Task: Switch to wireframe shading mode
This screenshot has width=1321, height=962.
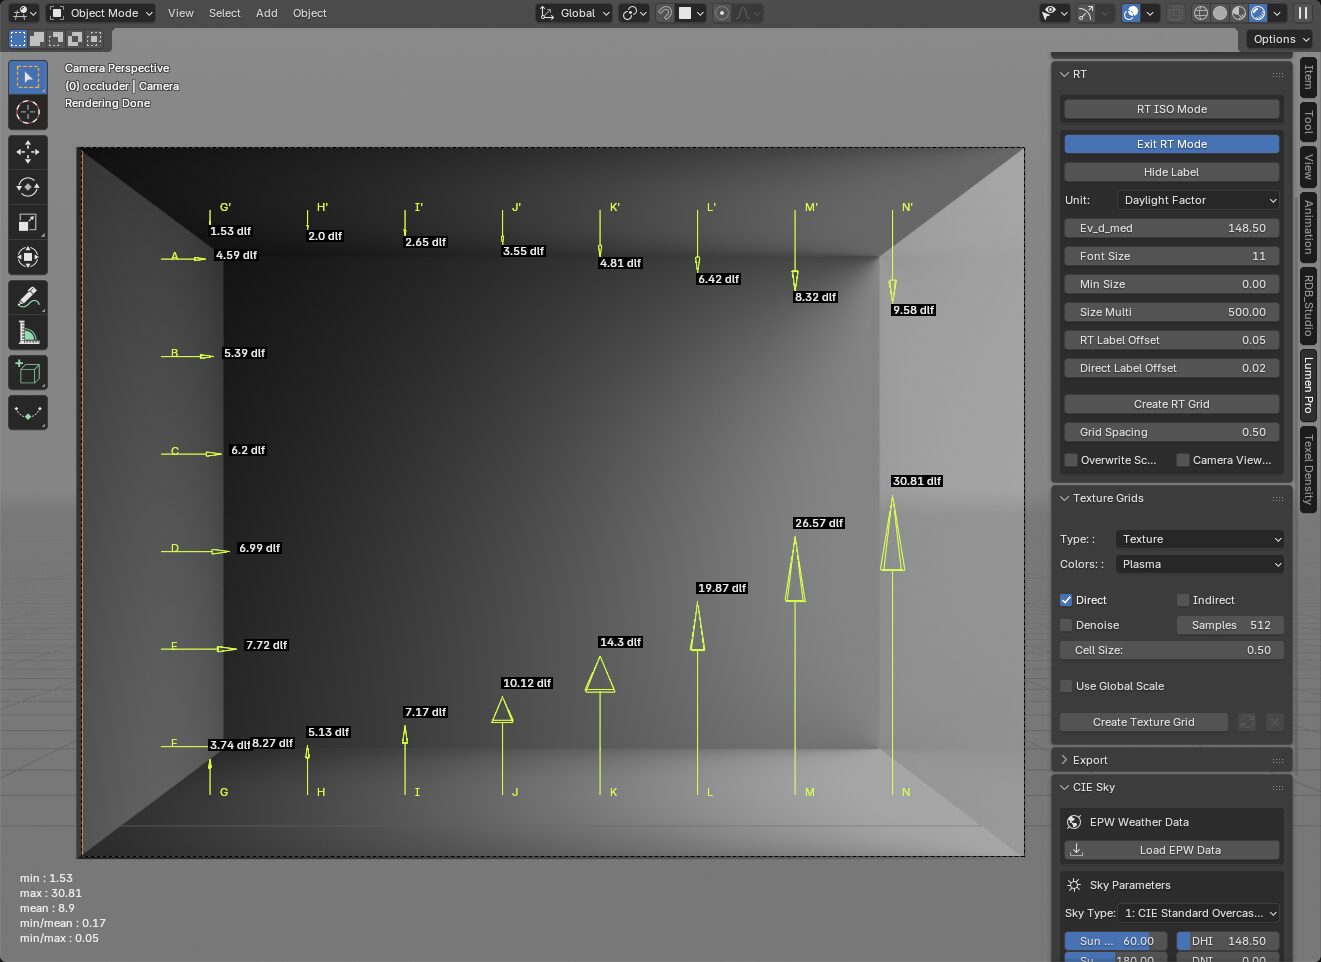Action: point(1201,13)
